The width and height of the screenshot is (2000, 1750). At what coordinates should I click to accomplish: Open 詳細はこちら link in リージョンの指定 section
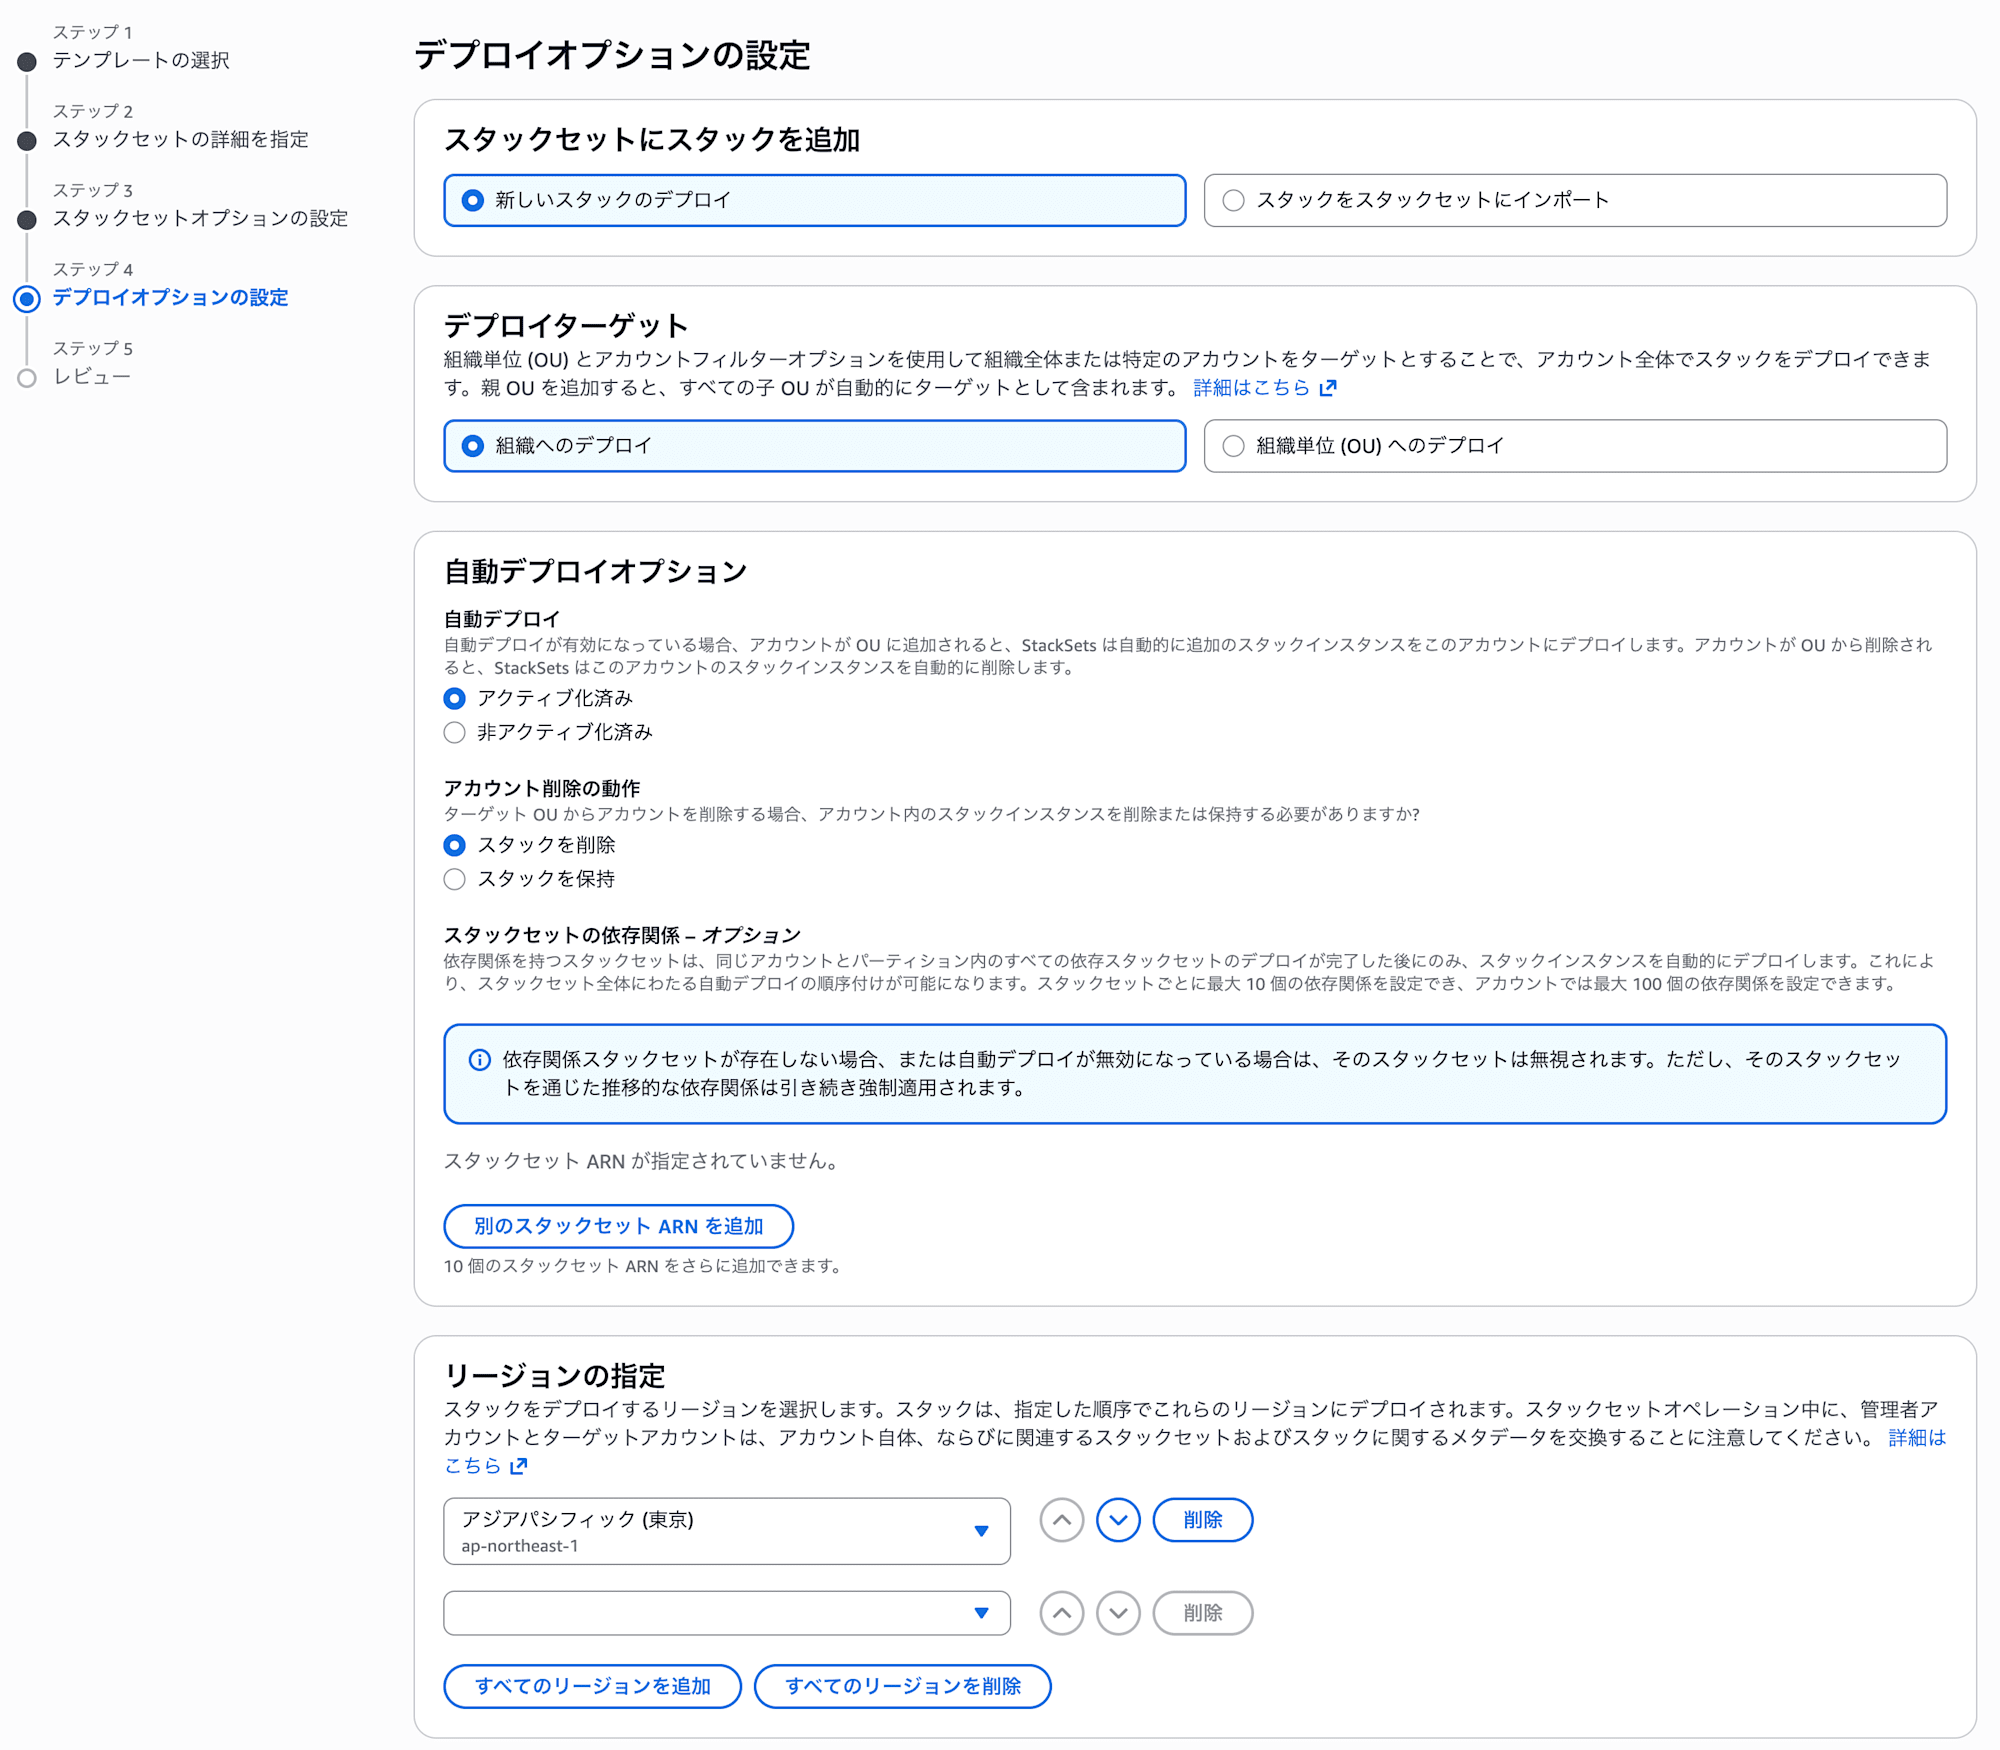(x=1917, y=1437)
